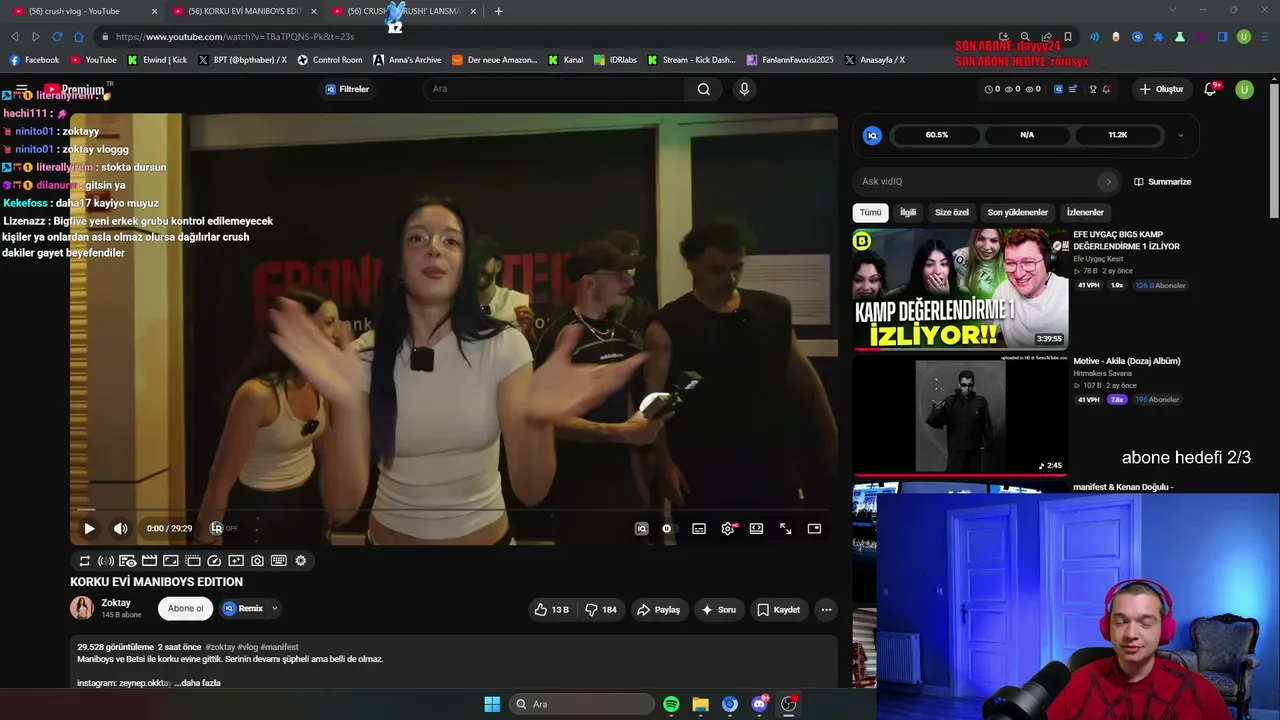Select the İlgili filter chip
This screenshot has height=720, width=1280.
pyautogui.click(x=908, y=213)
